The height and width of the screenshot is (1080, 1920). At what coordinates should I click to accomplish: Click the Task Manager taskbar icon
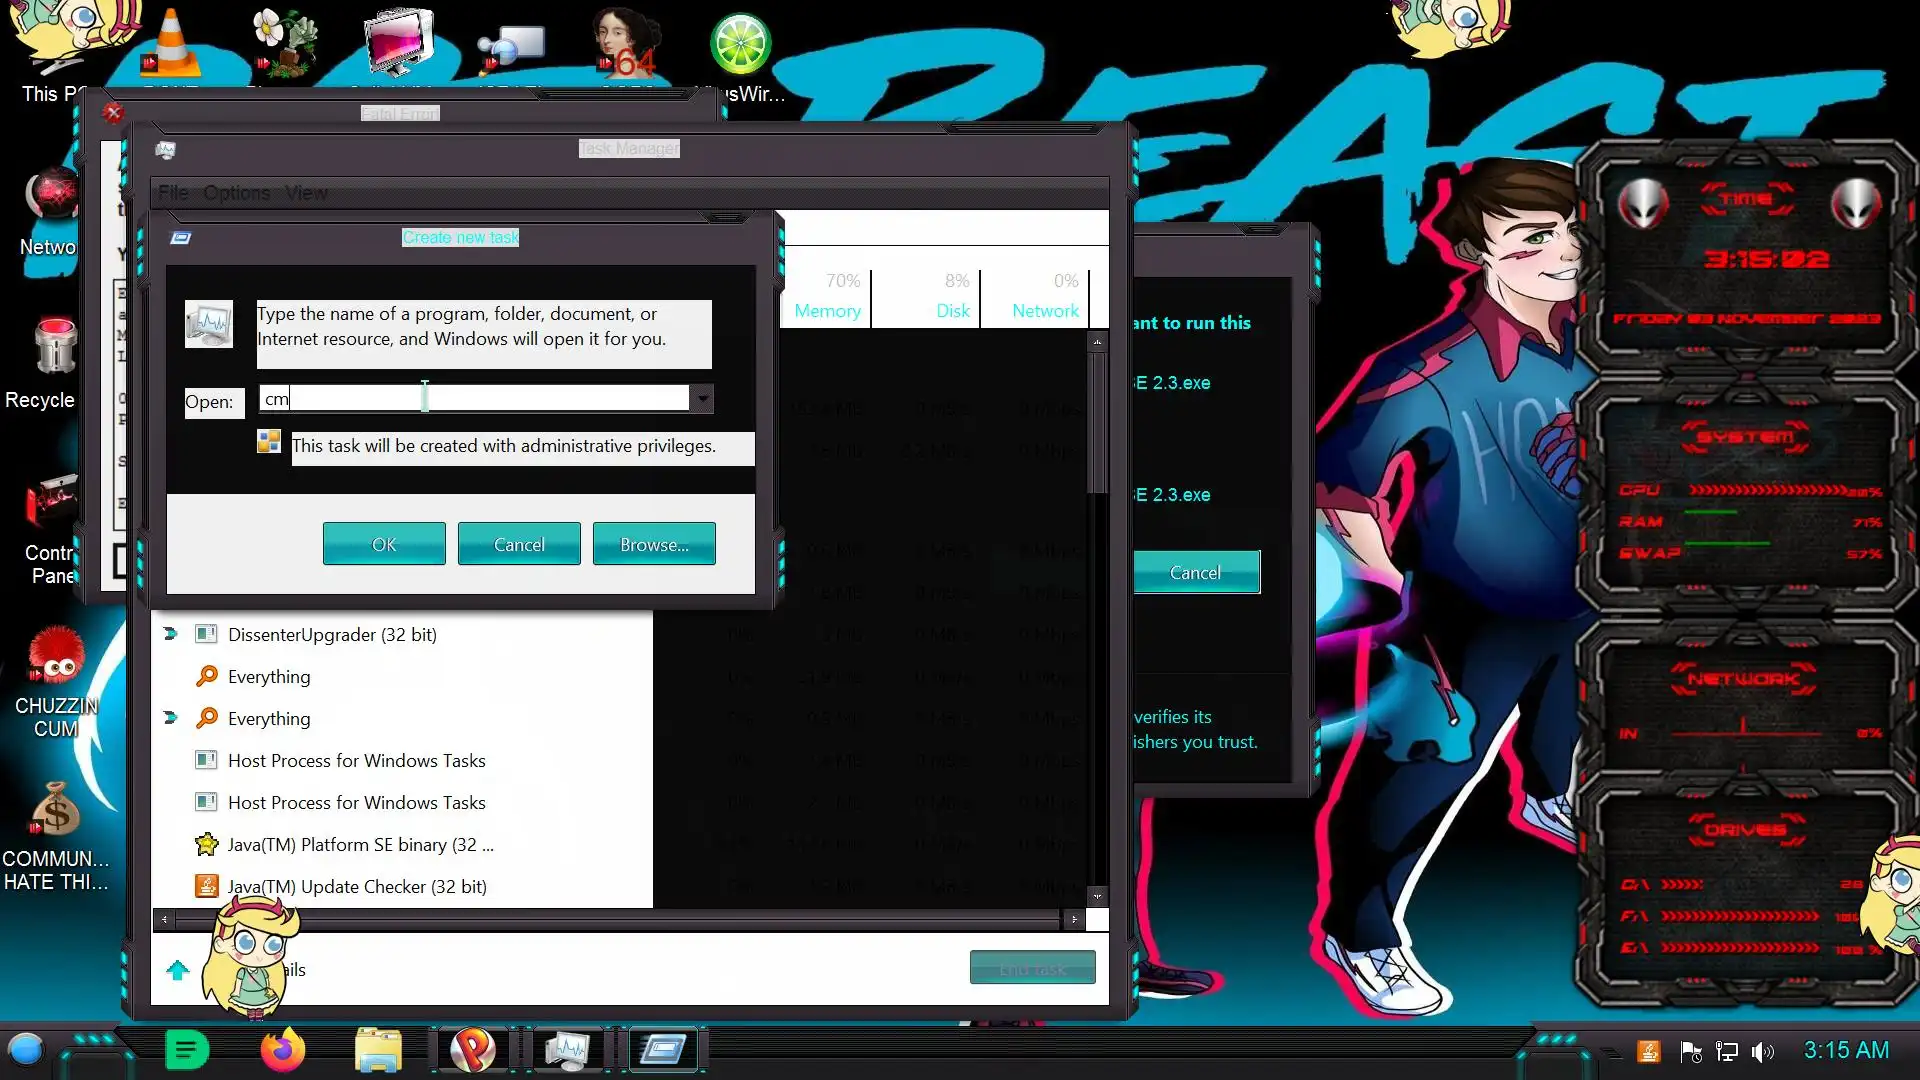point(567,1050)
